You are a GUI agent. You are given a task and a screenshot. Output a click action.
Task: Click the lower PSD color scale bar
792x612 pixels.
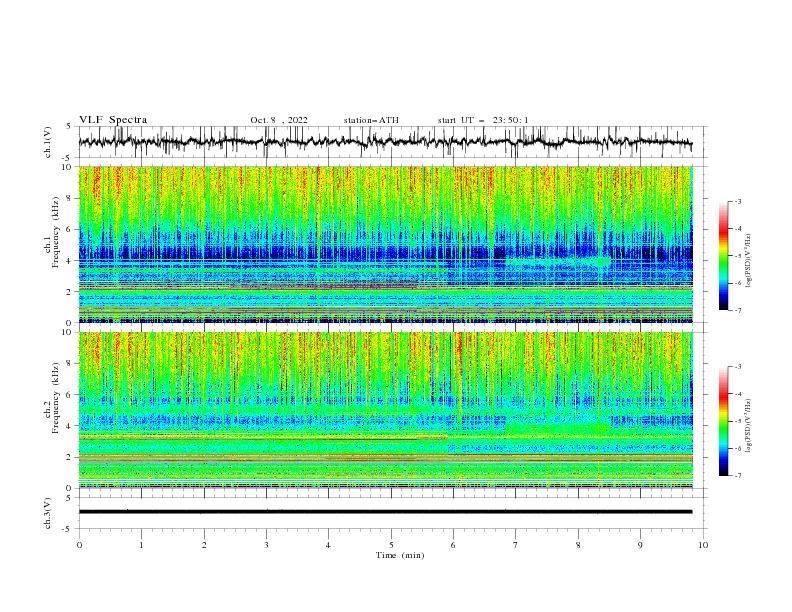(x=723, y=421)
